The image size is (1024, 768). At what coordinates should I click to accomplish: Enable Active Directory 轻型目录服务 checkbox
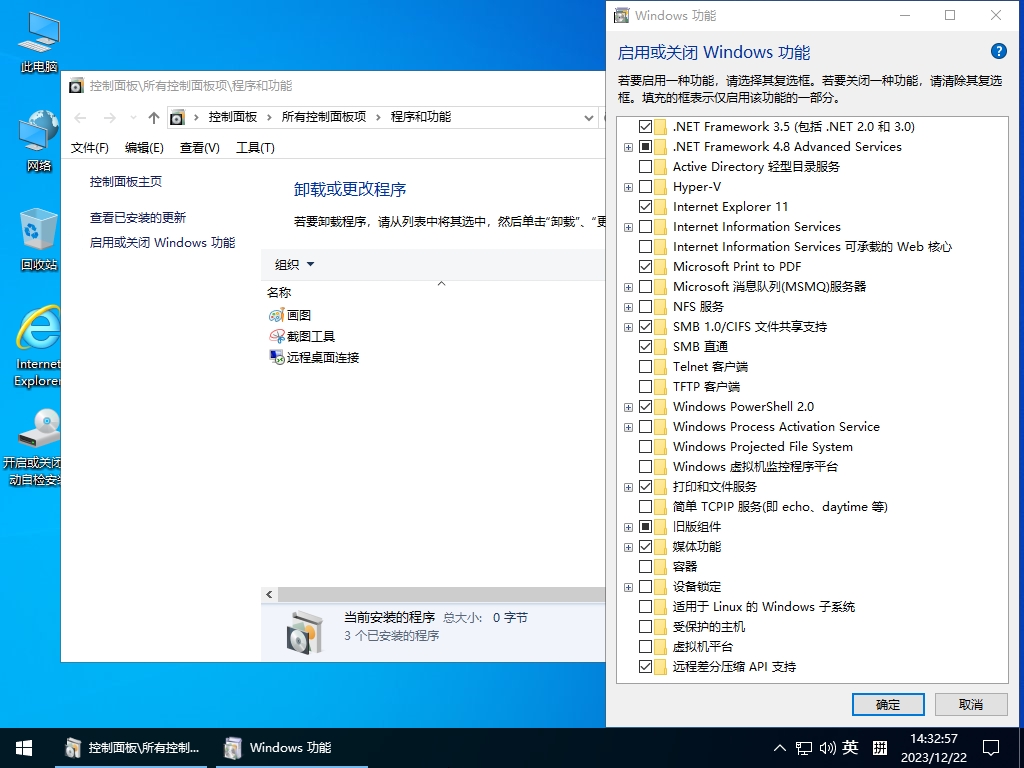(645, 167)
